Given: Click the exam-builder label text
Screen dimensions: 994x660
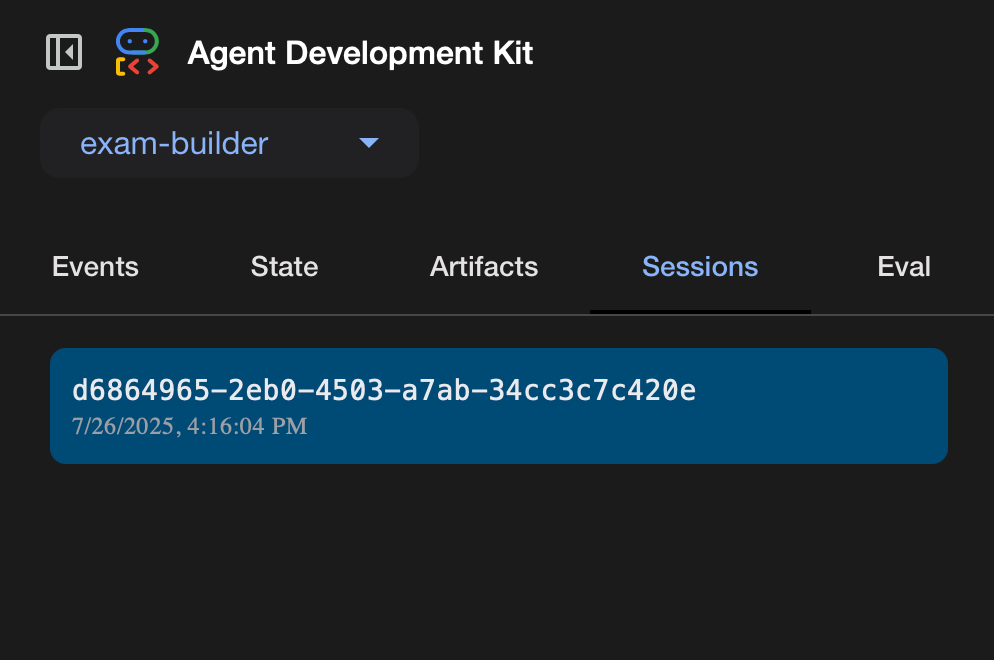Looking at the screenshot, I should pyautogui.click(x=174, y=143).
